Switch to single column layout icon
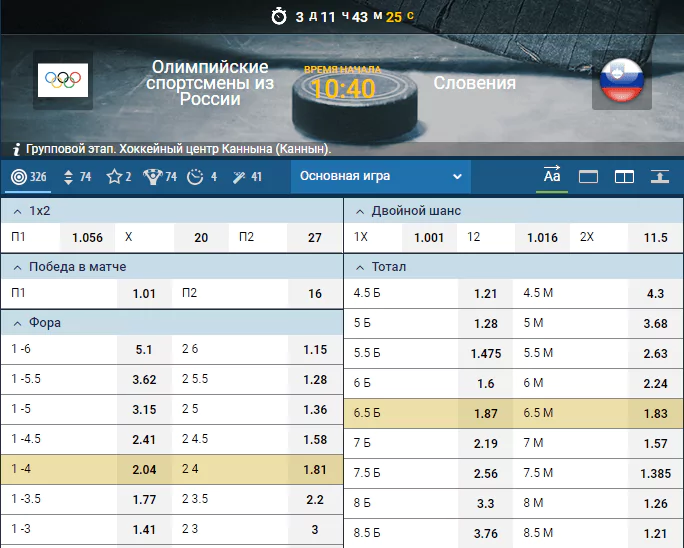 click(x=588, y=177)
